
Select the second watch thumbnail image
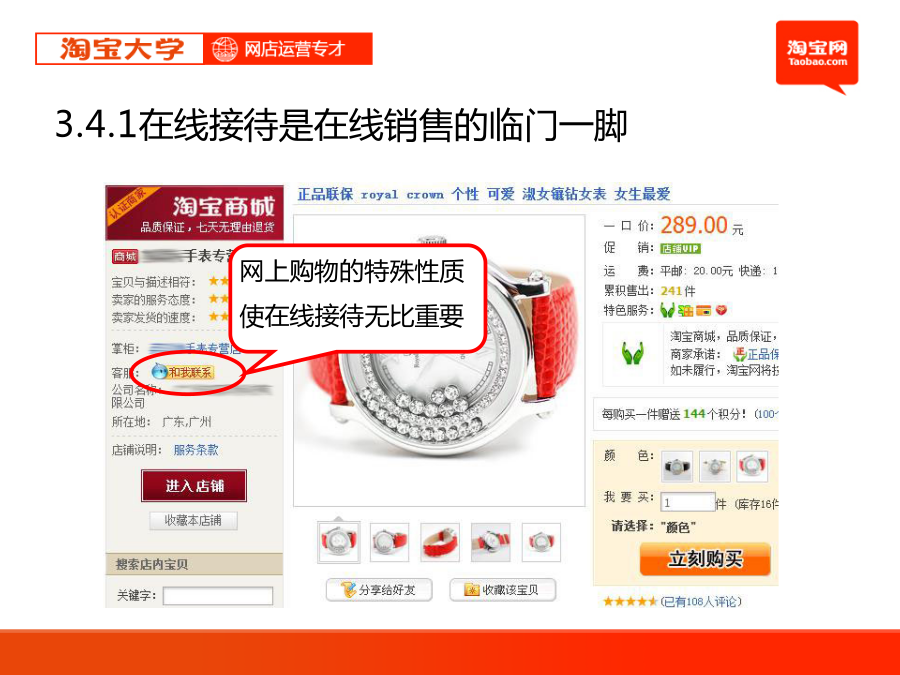click(390, 542)
